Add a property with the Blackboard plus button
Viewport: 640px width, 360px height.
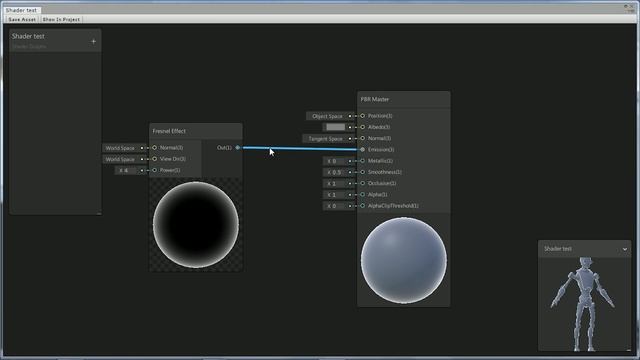93,41
